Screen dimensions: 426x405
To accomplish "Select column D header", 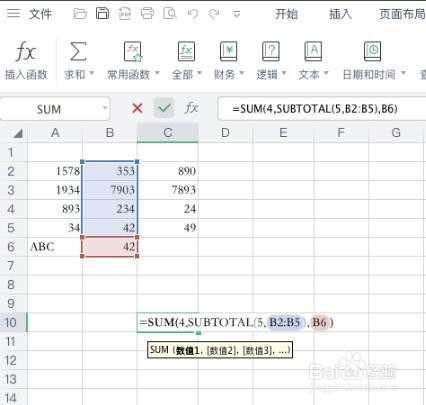I will (x=225, y=133).
